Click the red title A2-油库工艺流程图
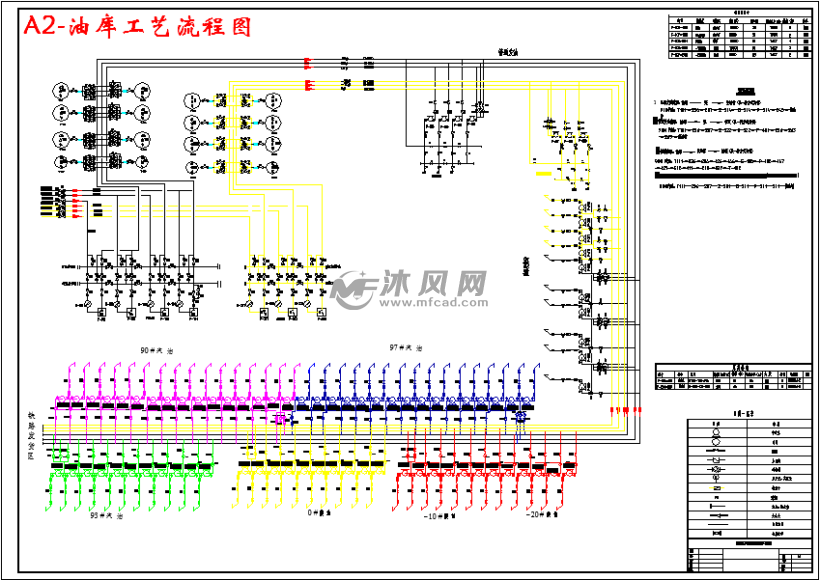The image size is (820, 580). pyautogui.click(x=137, y=27)
